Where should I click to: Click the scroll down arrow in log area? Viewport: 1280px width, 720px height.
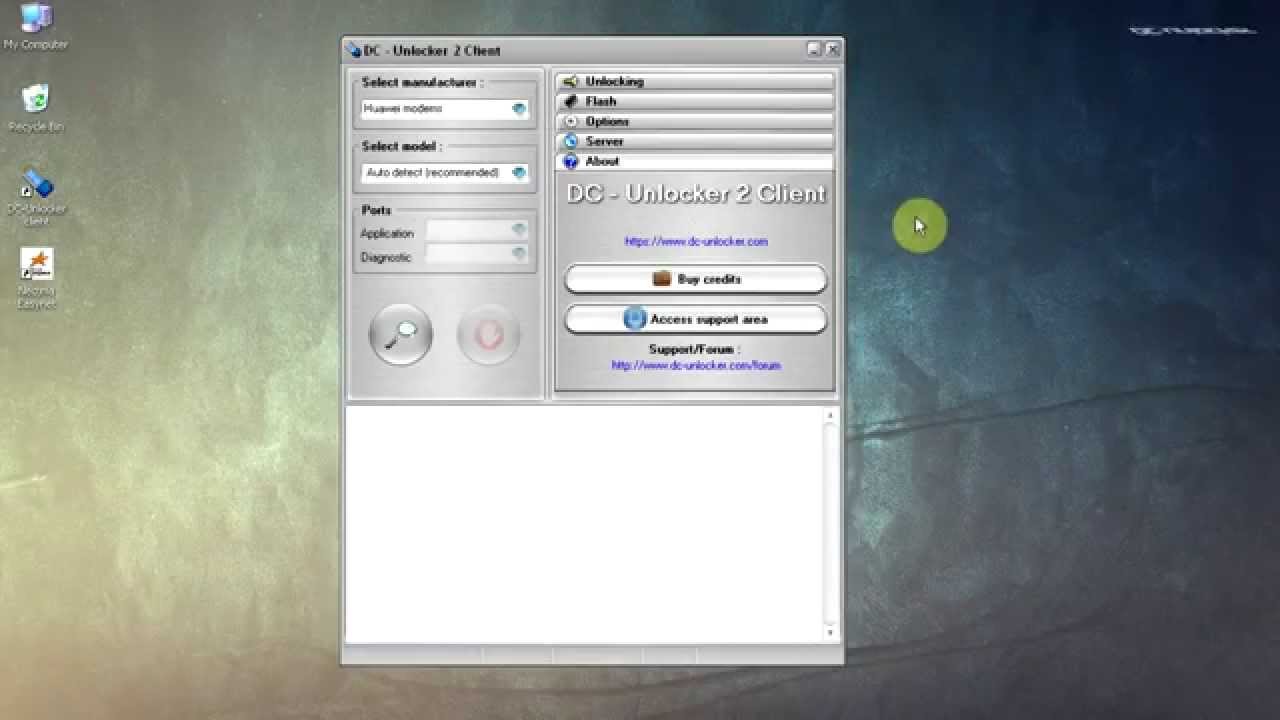[x=830, y=632]
